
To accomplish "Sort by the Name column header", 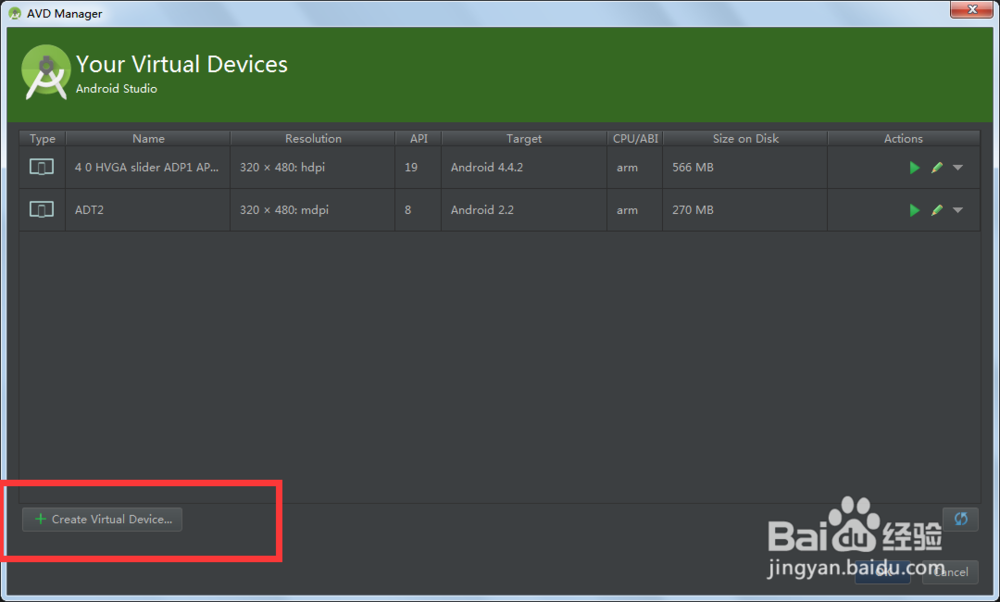I will click(148, 138).
